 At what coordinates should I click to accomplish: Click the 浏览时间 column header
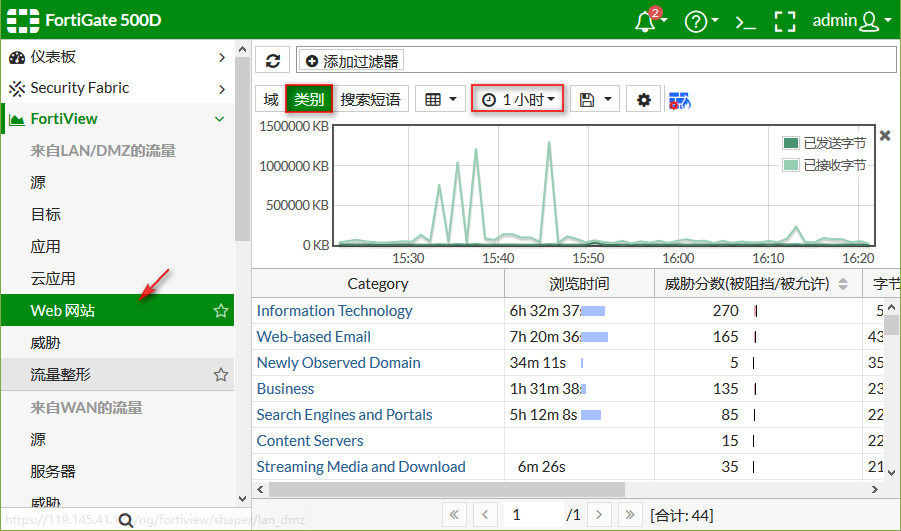[x=579, y=283]
